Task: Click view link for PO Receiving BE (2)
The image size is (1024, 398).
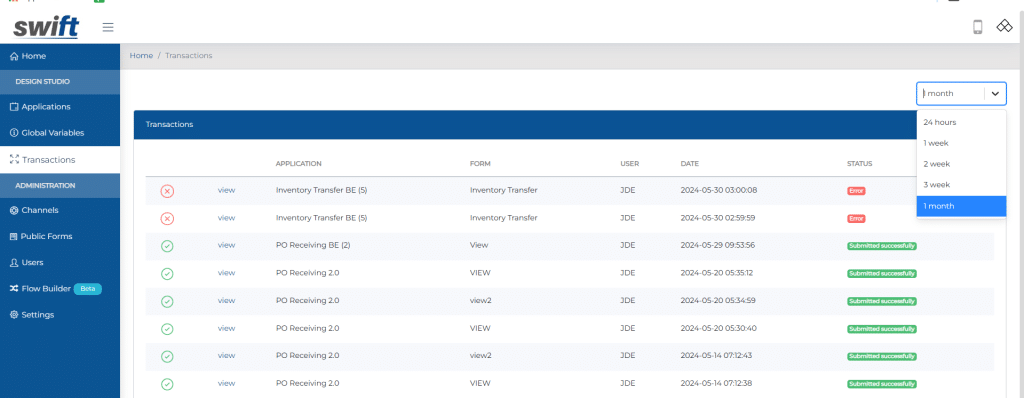Action: pos(226,245)
